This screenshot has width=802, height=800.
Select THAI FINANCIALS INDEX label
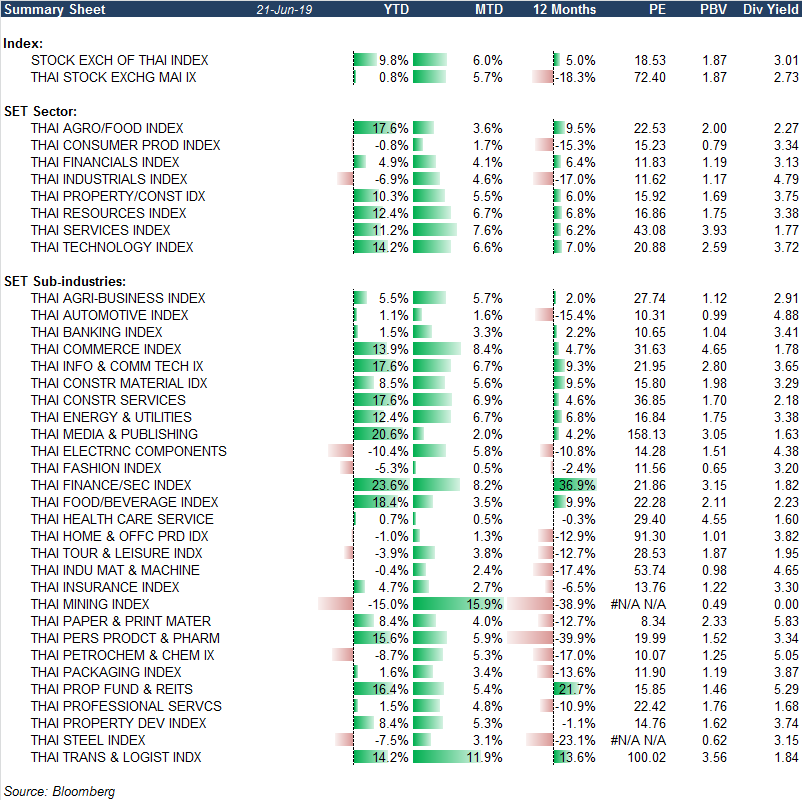coord(105,162)
